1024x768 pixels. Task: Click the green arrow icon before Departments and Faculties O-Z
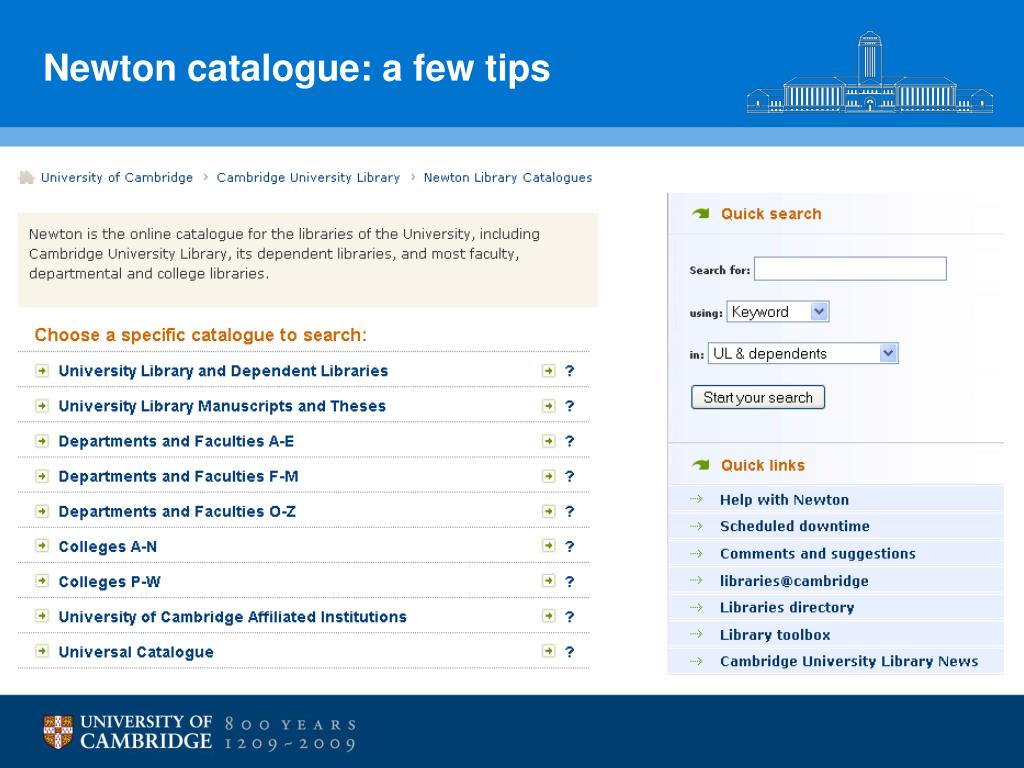click(x=42, y=511)
